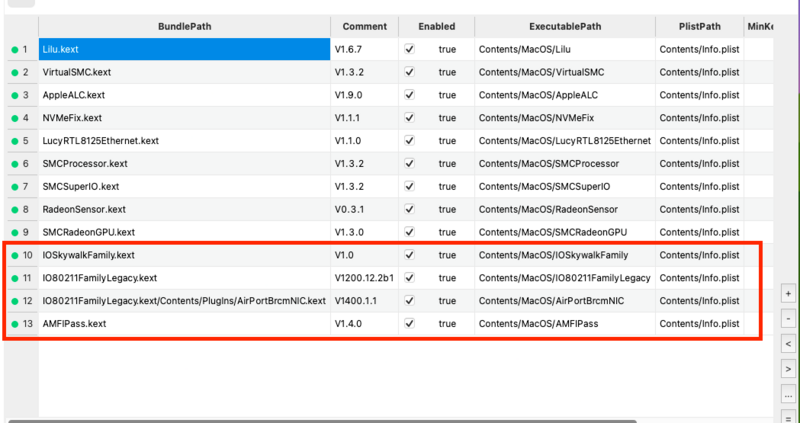Toggle Enabled for SMCRadeonGPU.kext
The image size is (800, 423).
click(409, 232)
